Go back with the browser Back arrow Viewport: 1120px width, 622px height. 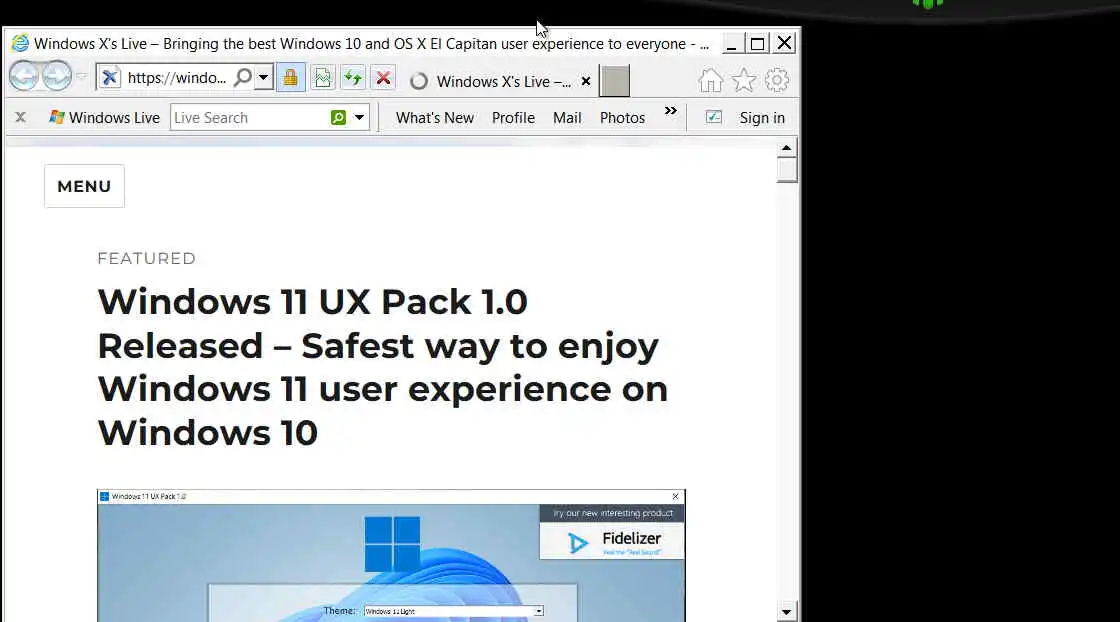pyautogui.click(x=24, y=76)
